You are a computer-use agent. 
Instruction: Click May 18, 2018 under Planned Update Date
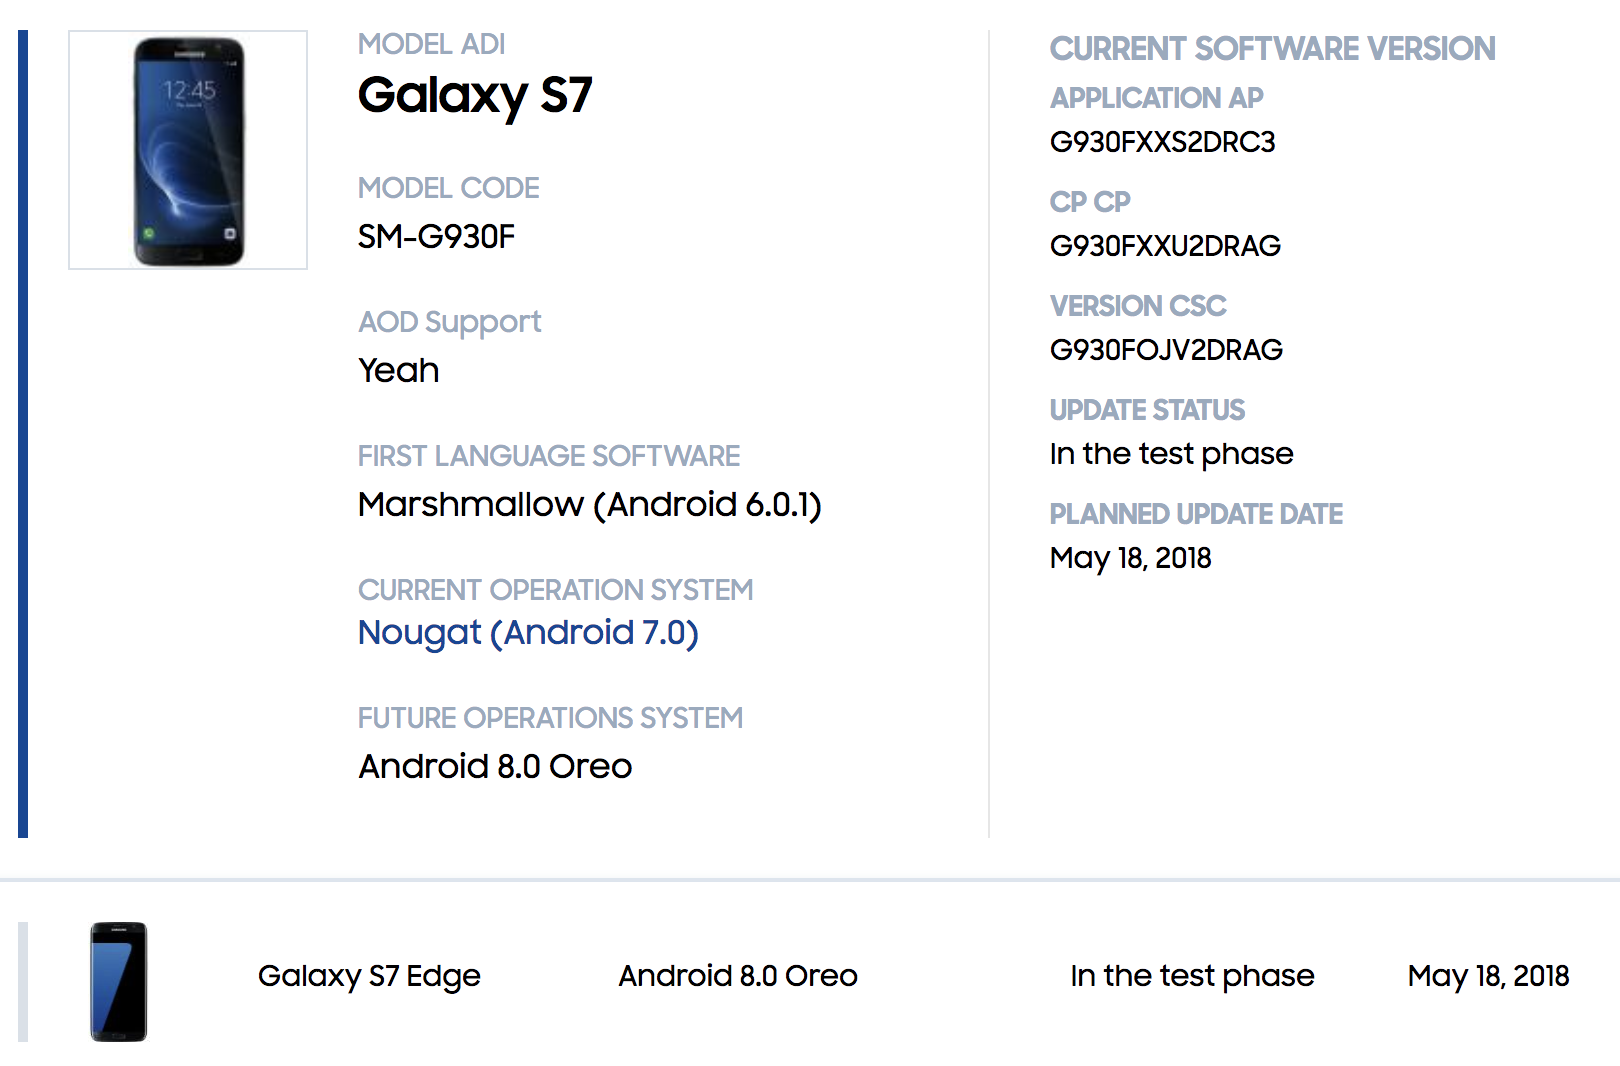click(x=1130, y=558)
